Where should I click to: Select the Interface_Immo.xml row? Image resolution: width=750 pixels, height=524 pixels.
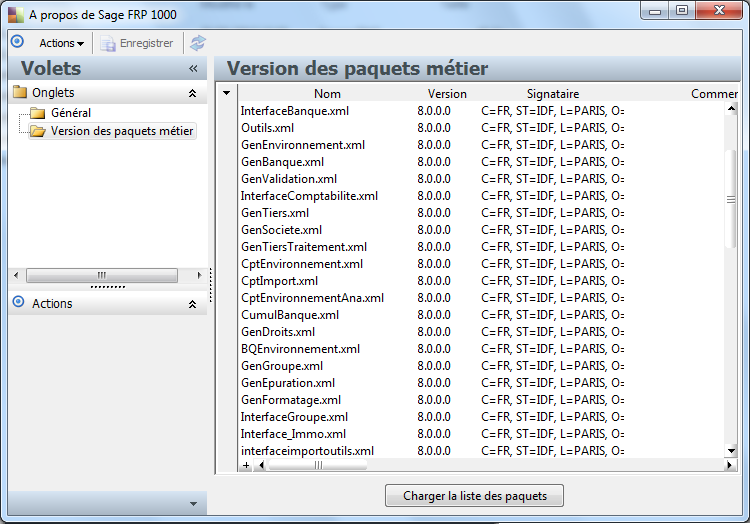coord(481,434)
